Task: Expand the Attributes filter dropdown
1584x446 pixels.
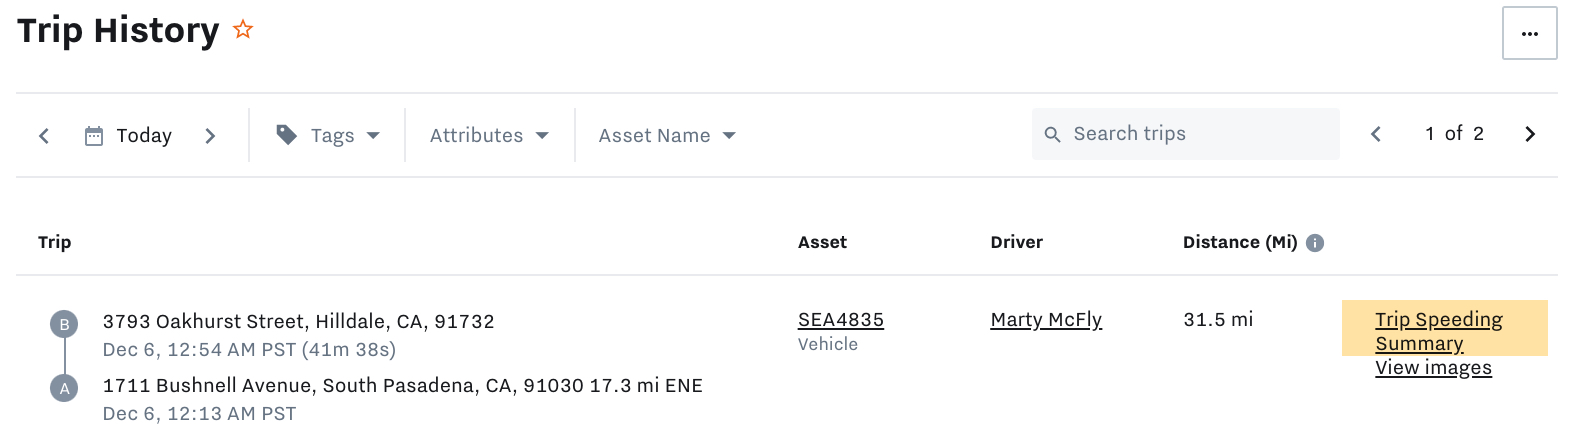Action: pos(489,135)
